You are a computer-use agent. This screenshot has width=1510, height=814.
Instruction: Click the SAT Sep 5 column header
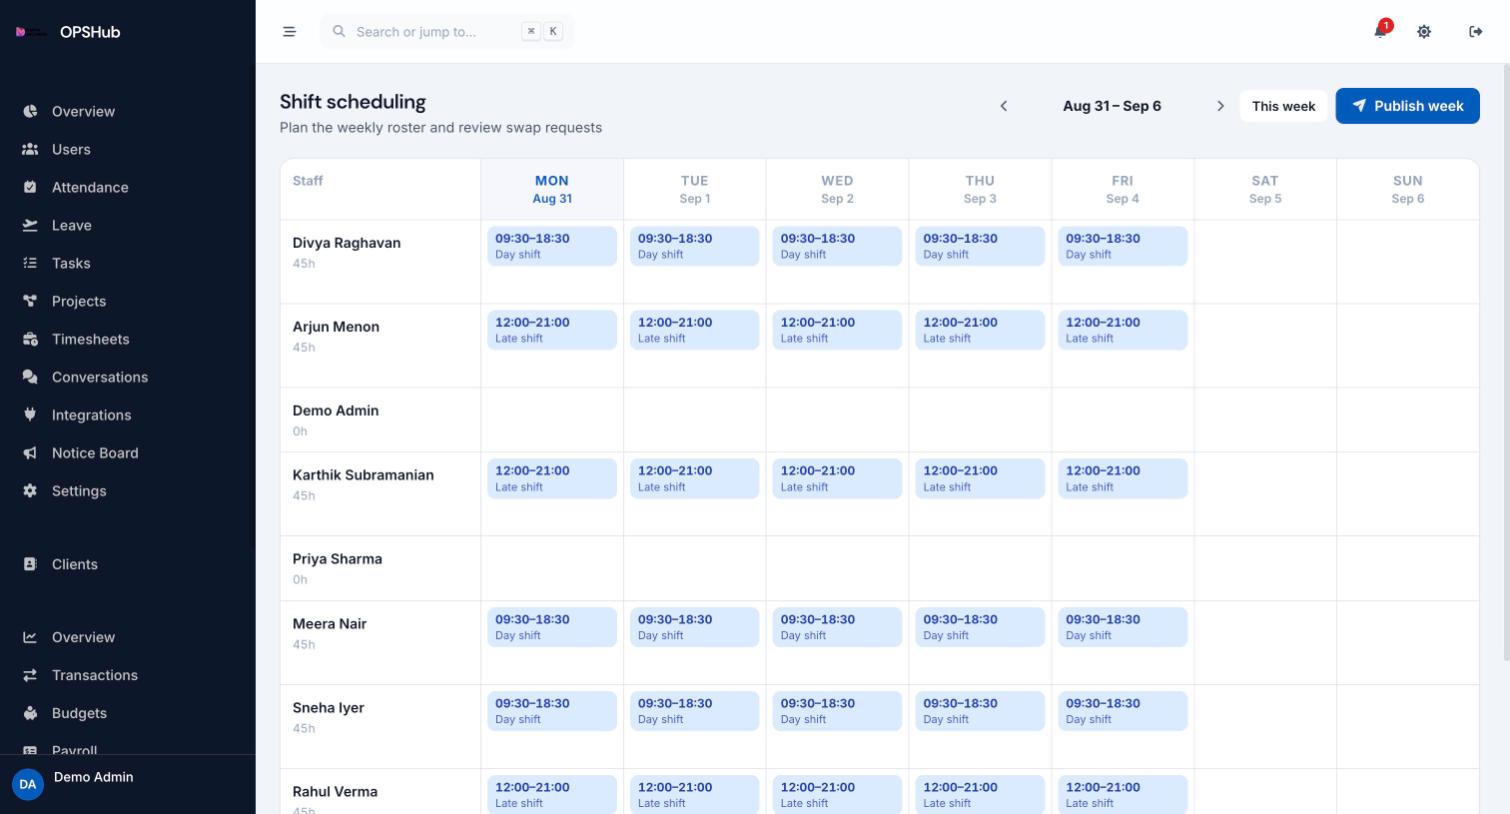click(x=1265, y=189)
